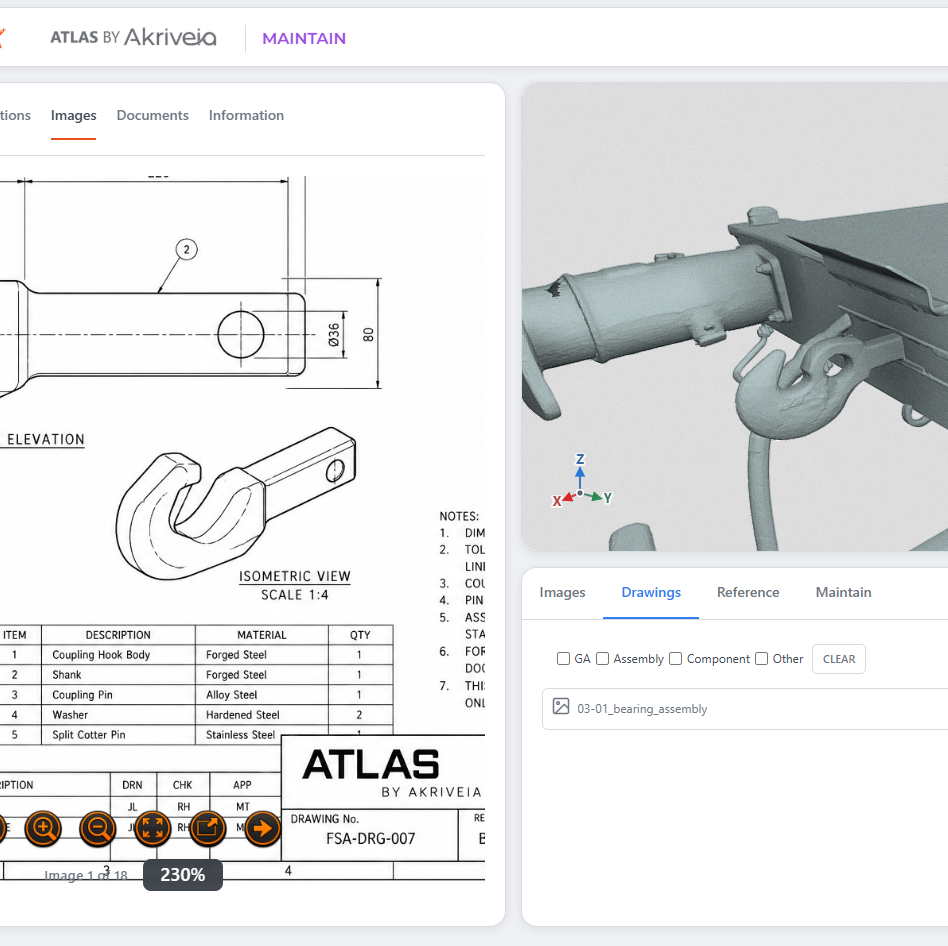Switch to Images tab in left panel
Image resolution: width=948 pixels, height=946 pixels.
[73, 115]
